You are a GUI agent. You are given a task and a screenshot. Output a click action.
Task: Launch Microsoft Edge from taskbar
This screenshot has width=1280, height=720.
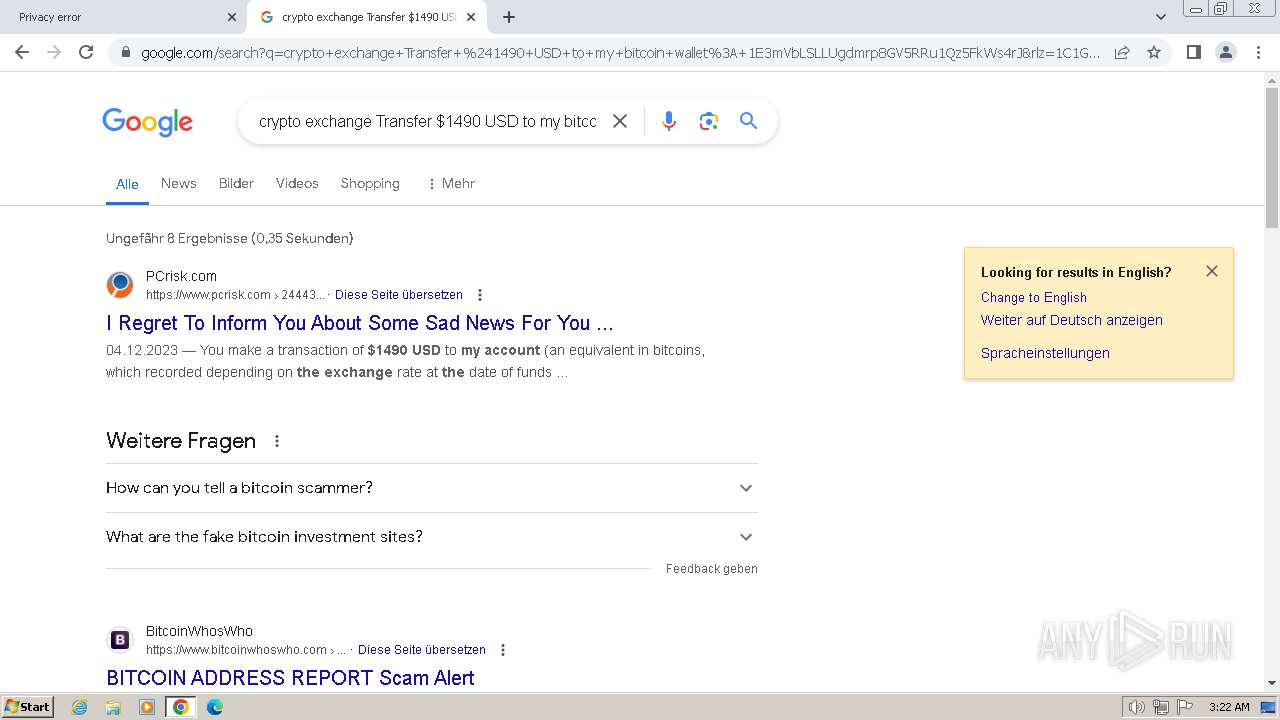click(214, 707)
